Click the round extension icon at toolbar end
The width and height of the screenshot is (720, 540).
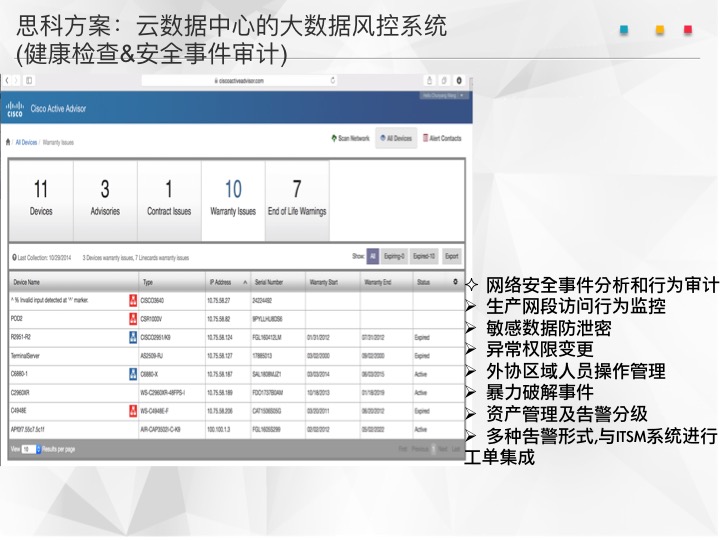coord(459,80)
